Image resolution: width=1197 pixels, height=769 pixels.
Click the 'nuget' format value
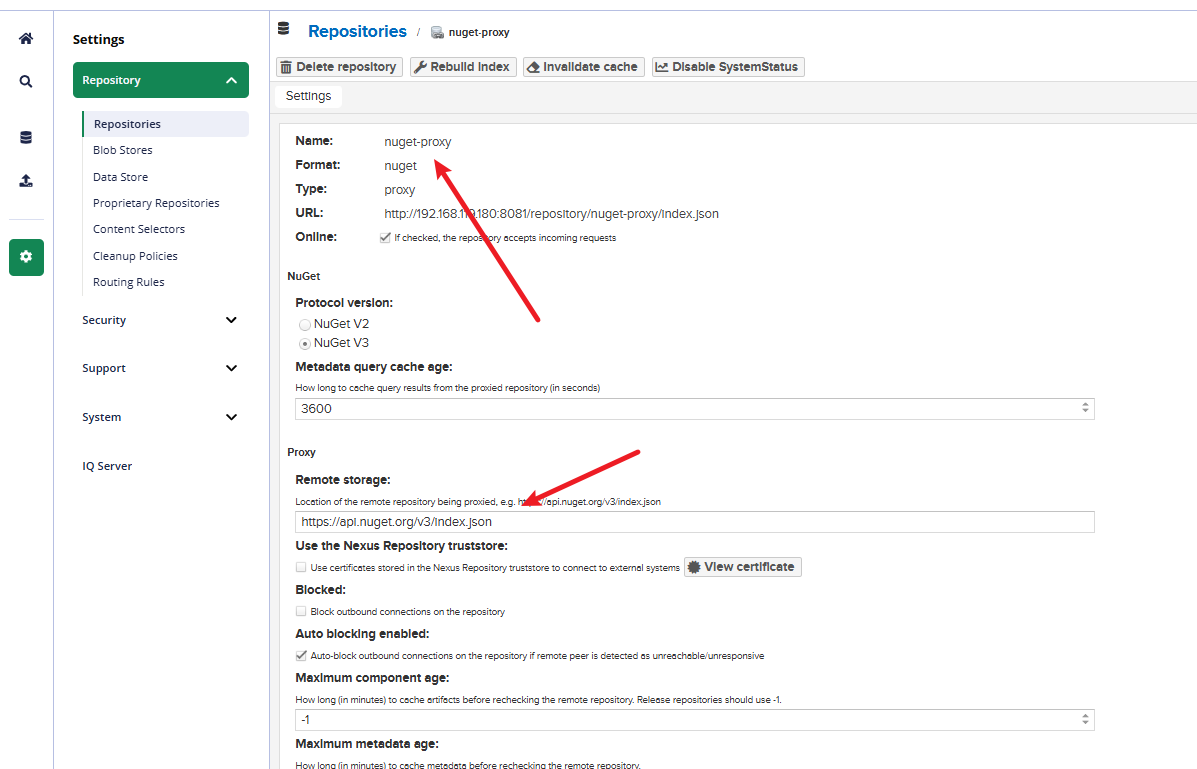400,166
